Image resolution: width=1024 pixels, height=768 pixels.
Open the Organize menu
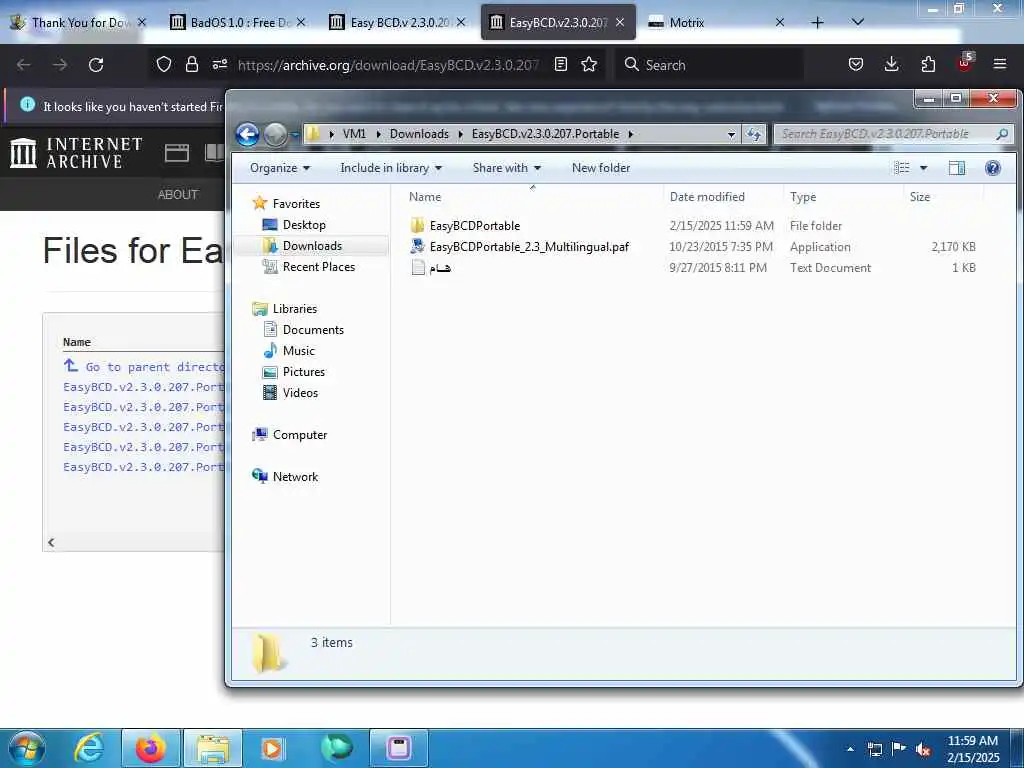pos(280,168)
